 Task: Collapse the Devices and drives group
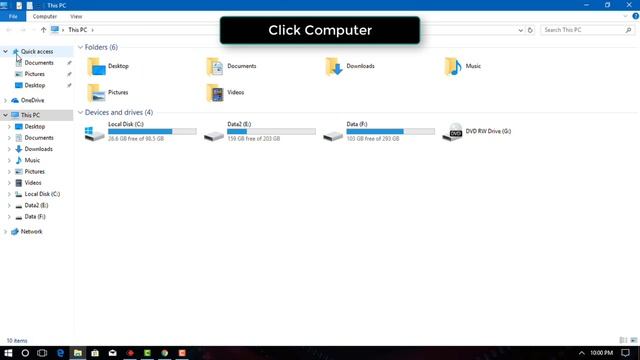pos(80,112)
